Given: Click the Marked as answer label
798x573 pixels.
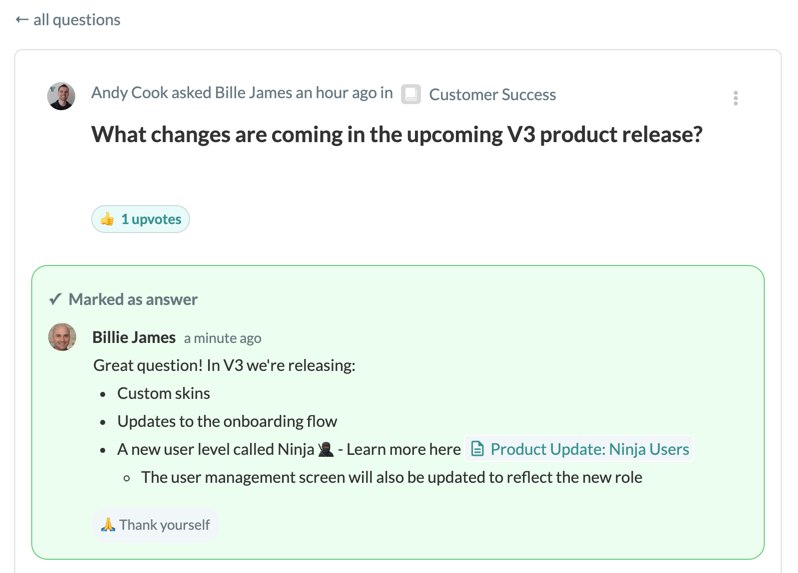Looking at the screenshot, I should [133, 299].
